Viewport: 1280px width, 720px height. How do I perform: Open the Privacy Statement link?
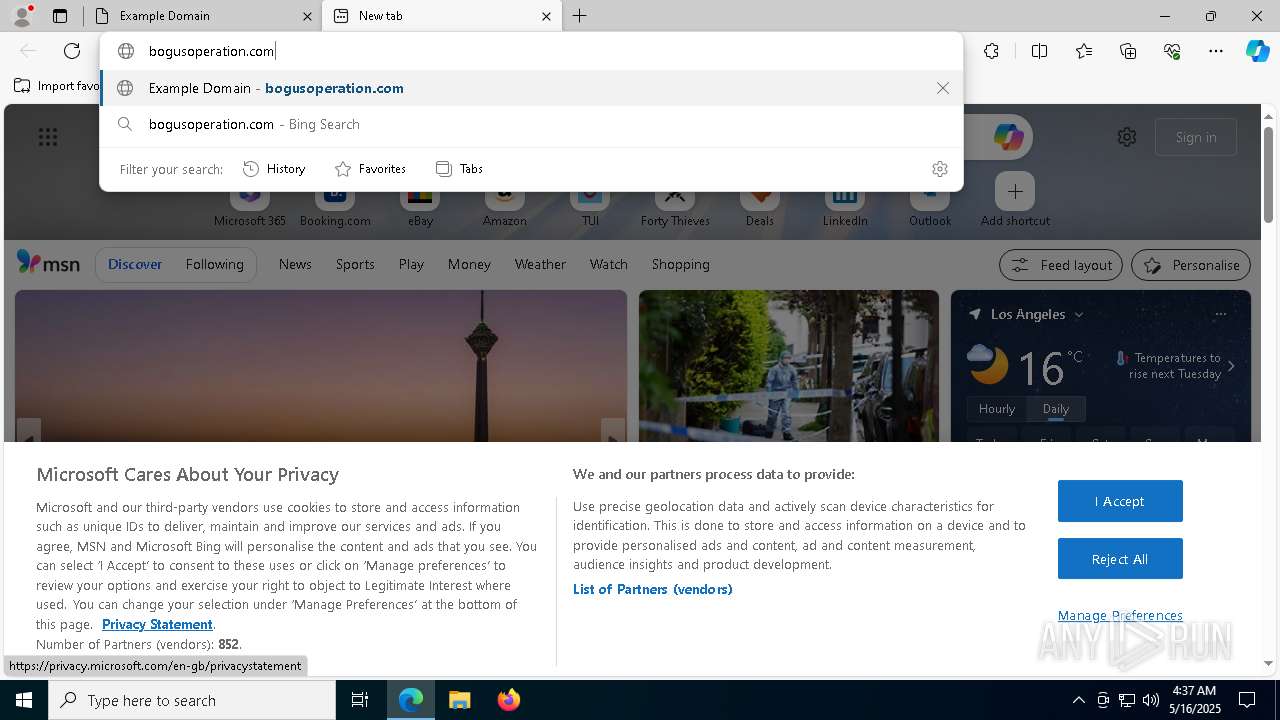pyautogui.click(x=157, y=624)
